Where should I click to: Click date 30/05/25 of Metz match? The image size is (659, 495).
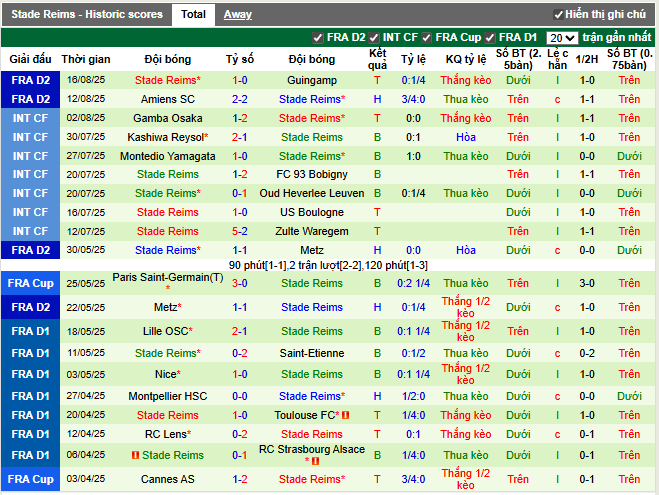coord(86,250)
